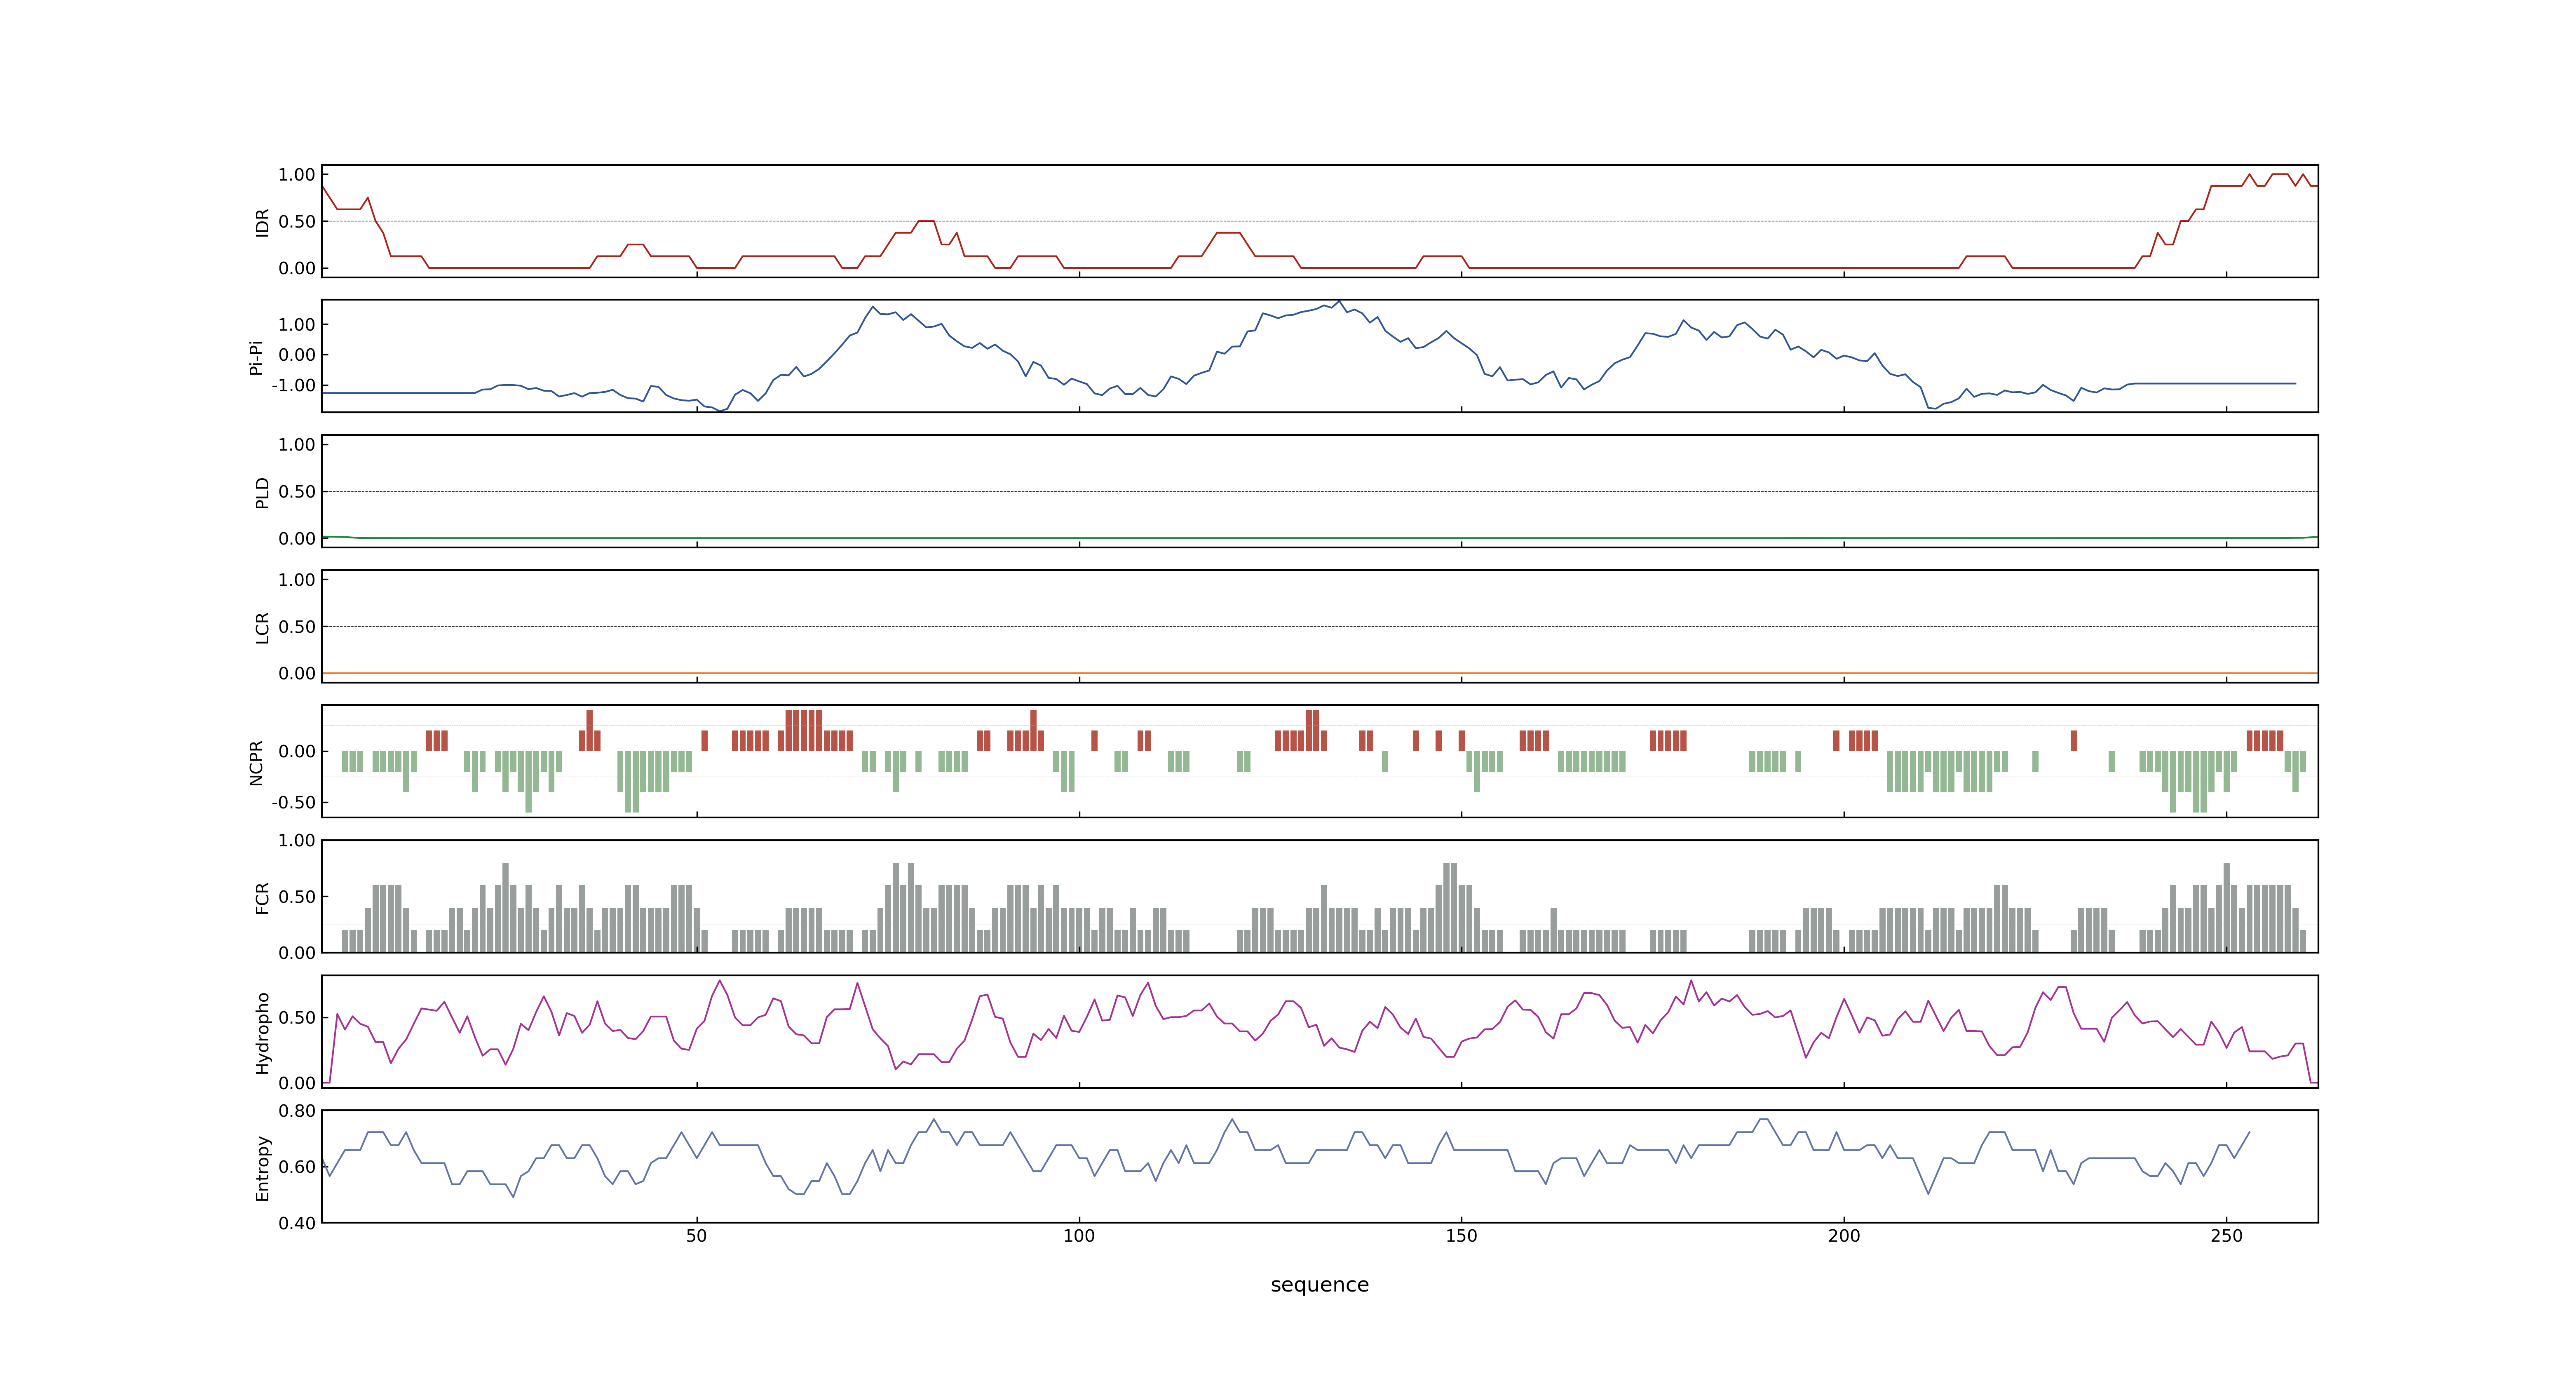Click the FCR axis label
The image size is (2576, 1374).
coord(262,897)
